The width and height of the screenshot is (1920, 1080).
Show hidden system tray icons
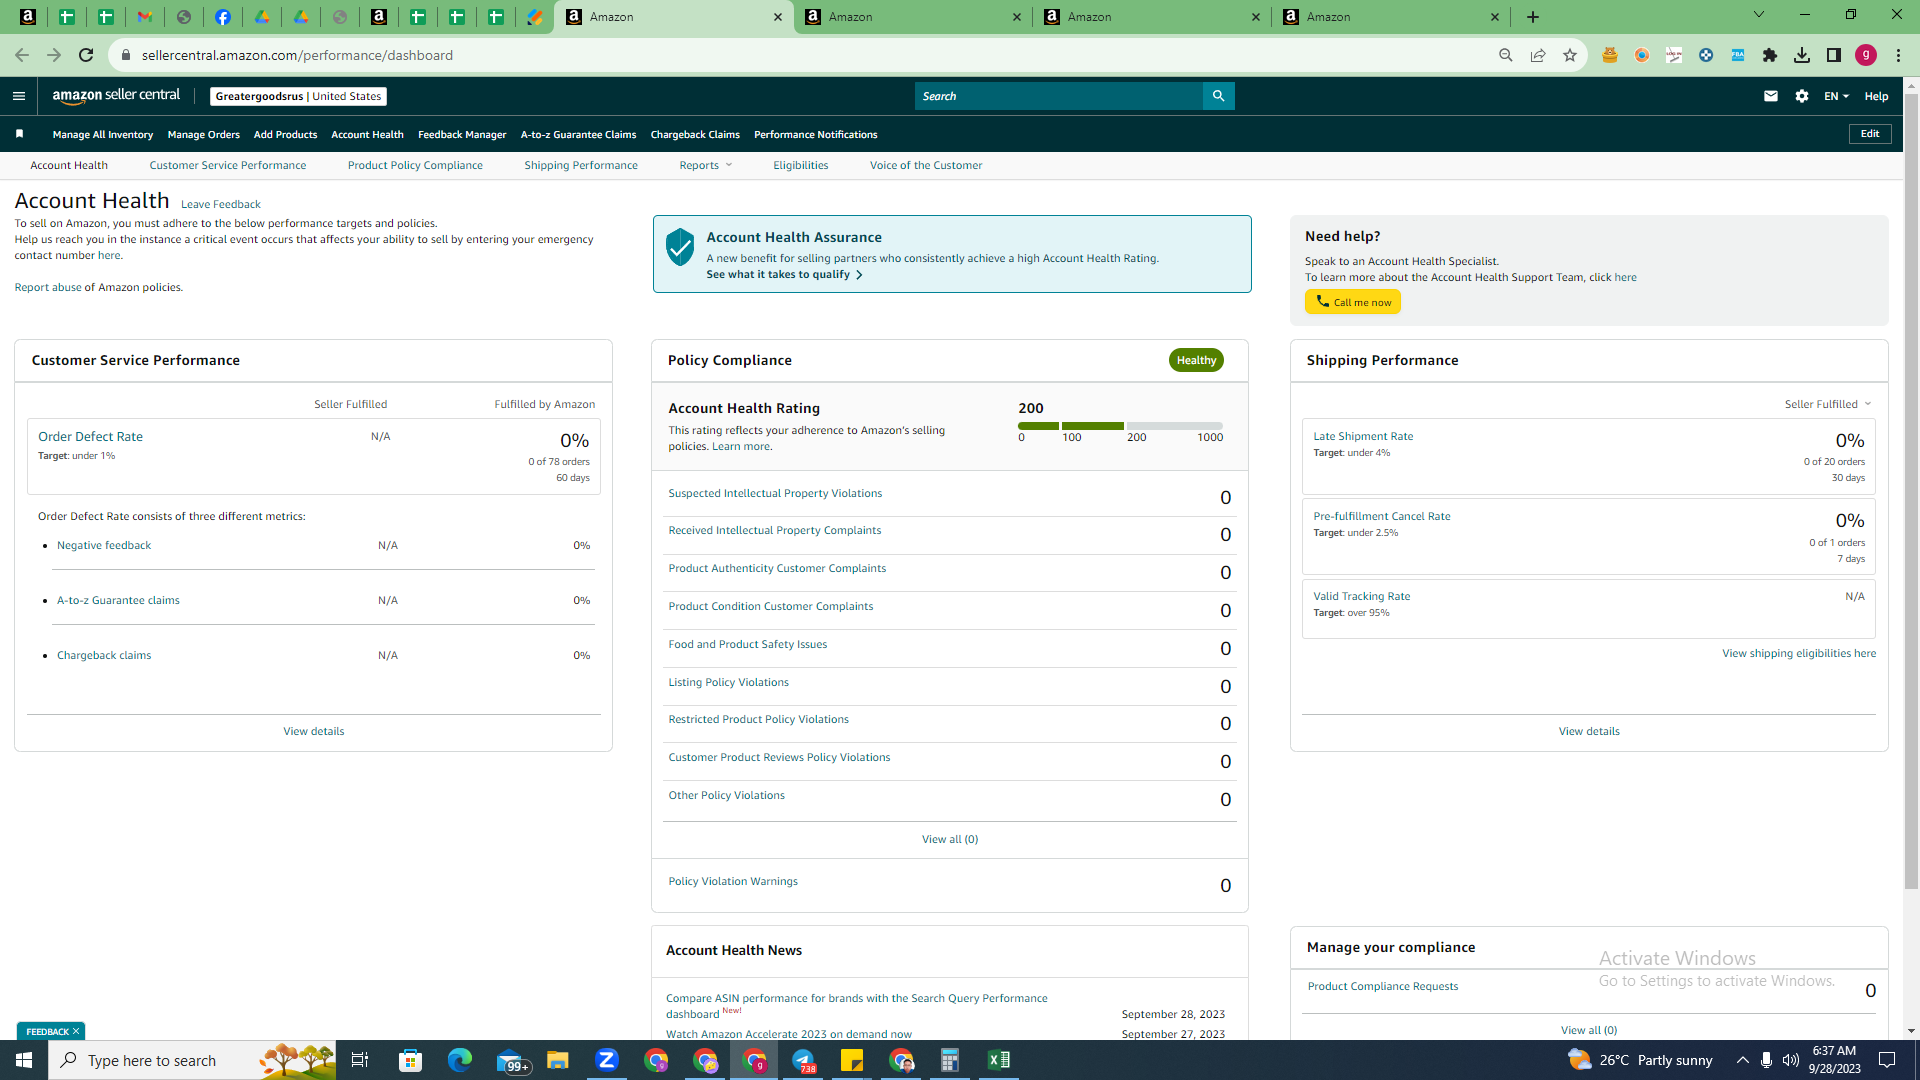(x=1742, y=1060)
